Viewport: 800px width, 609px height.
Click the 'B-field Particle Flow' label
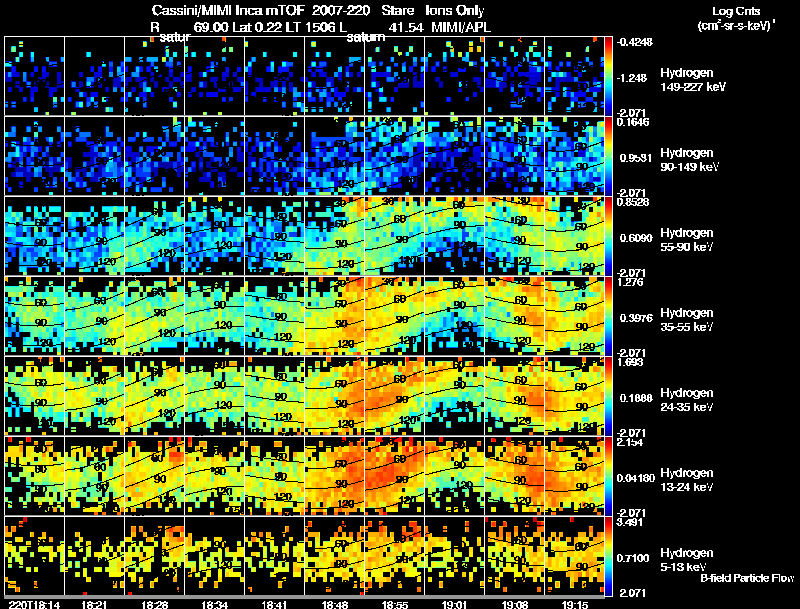pos(747,578)
